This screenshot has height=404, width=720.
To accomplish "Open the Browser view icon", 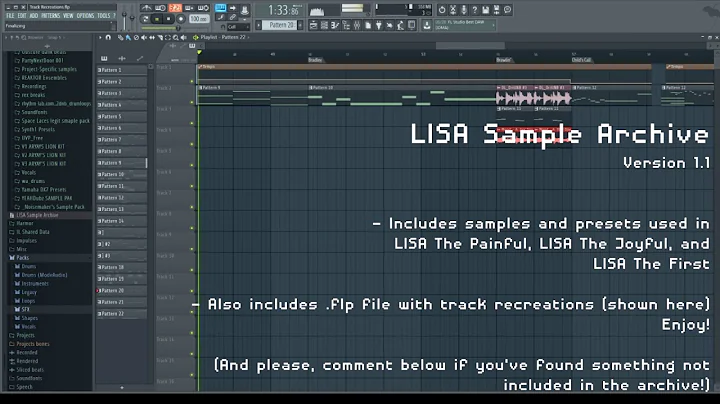I will (x=346, y=25).
